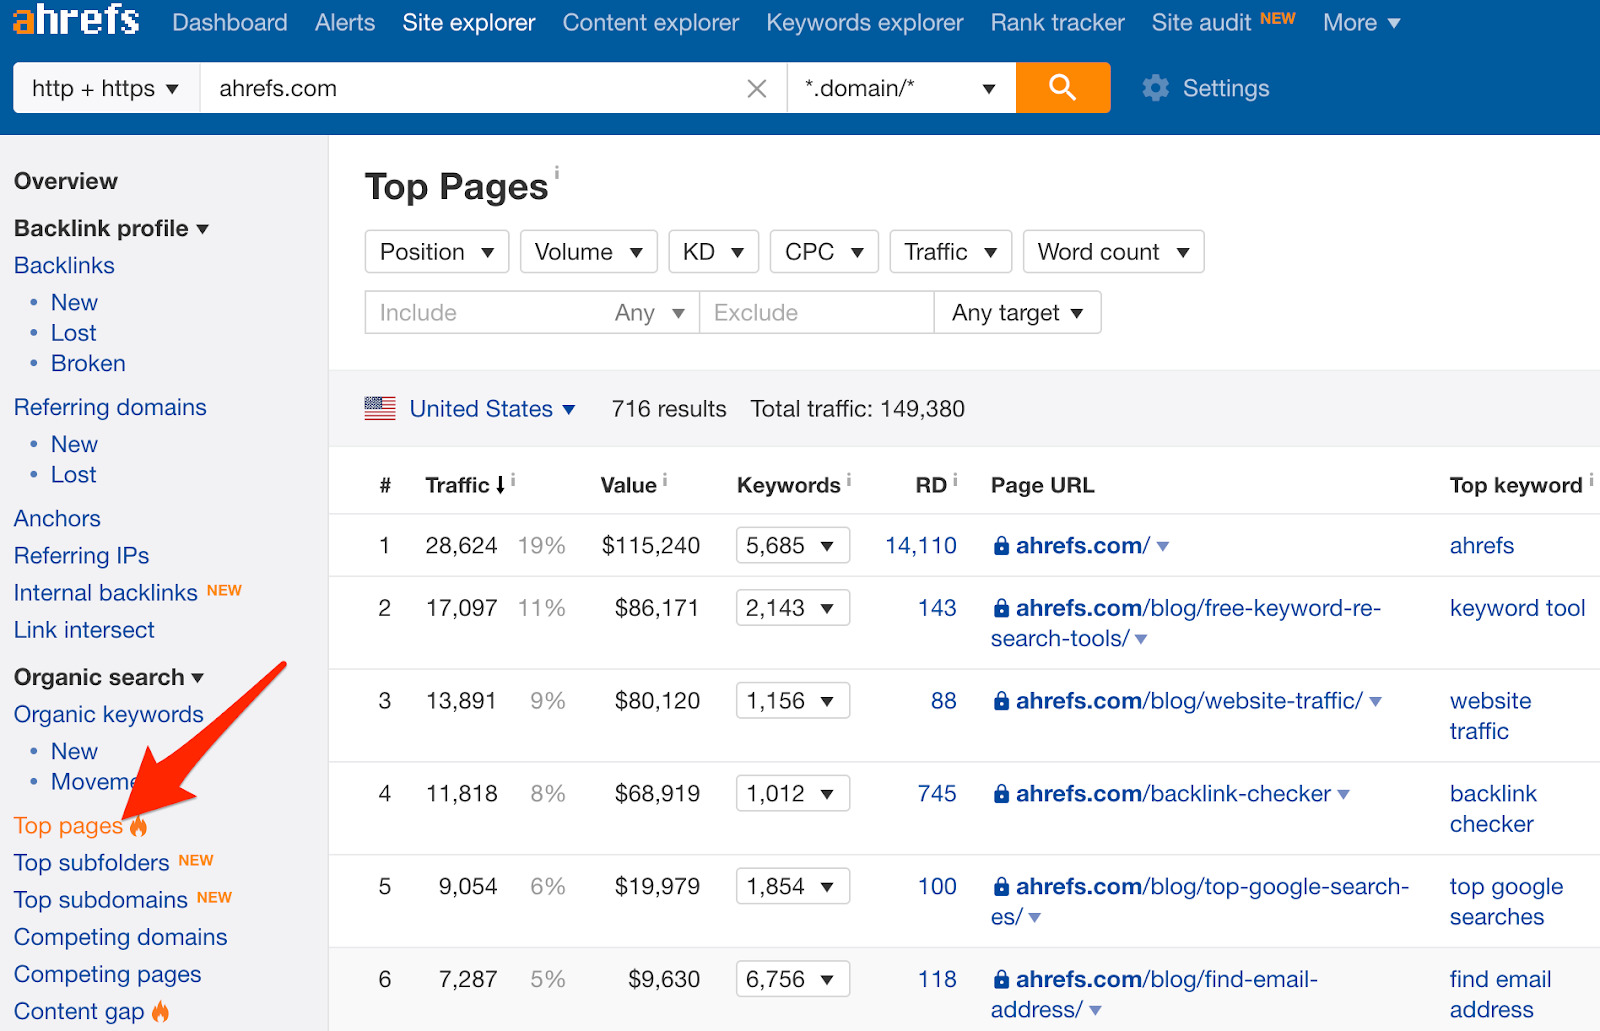Expand keywords dropdown showing 5,685

click(x=793, y=546)
